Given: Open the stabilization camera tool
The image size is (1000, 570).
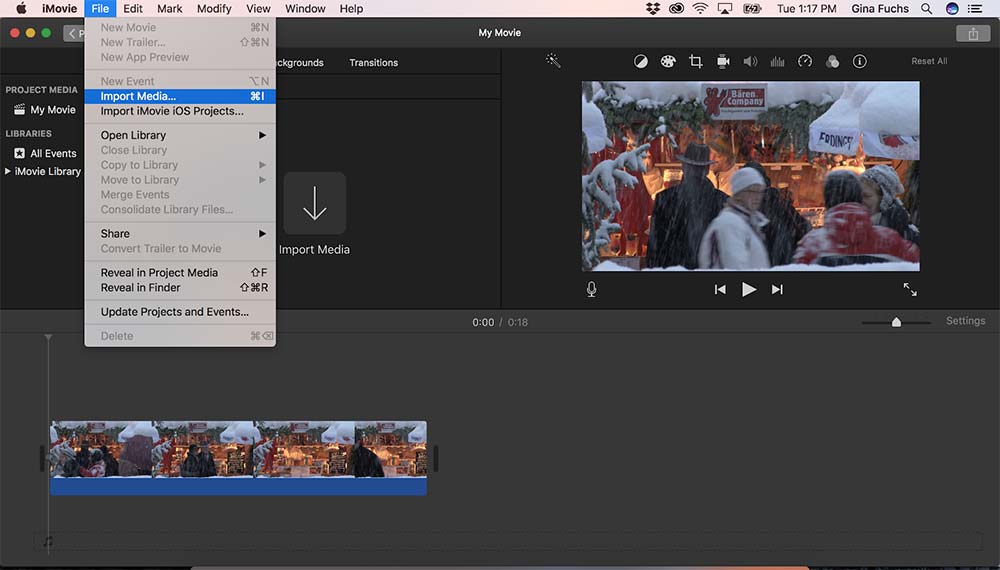Looking at the screenshot, I should pyautogui.click(x=723, y=62).
